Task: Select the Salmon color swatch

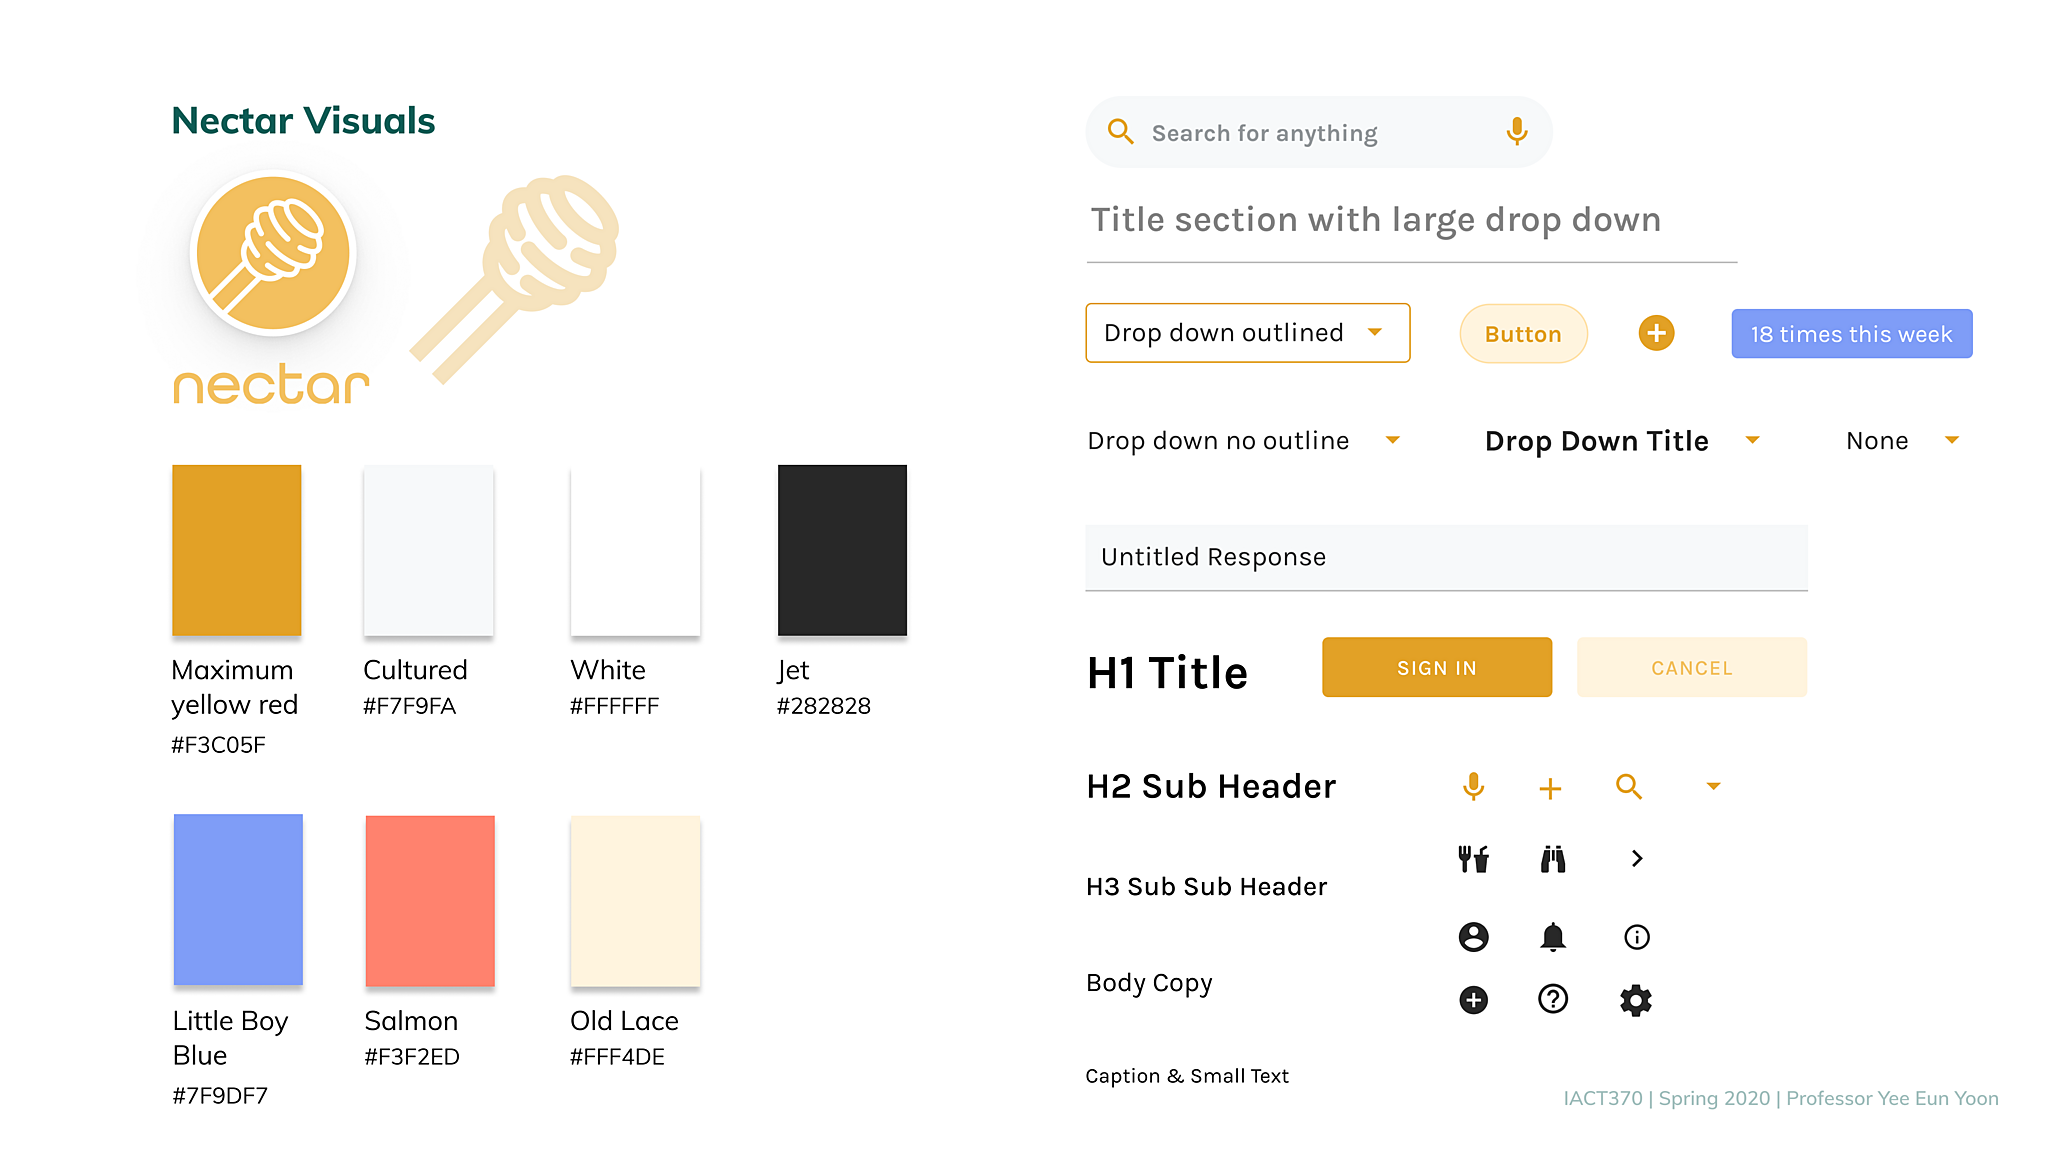Action: 430,901
